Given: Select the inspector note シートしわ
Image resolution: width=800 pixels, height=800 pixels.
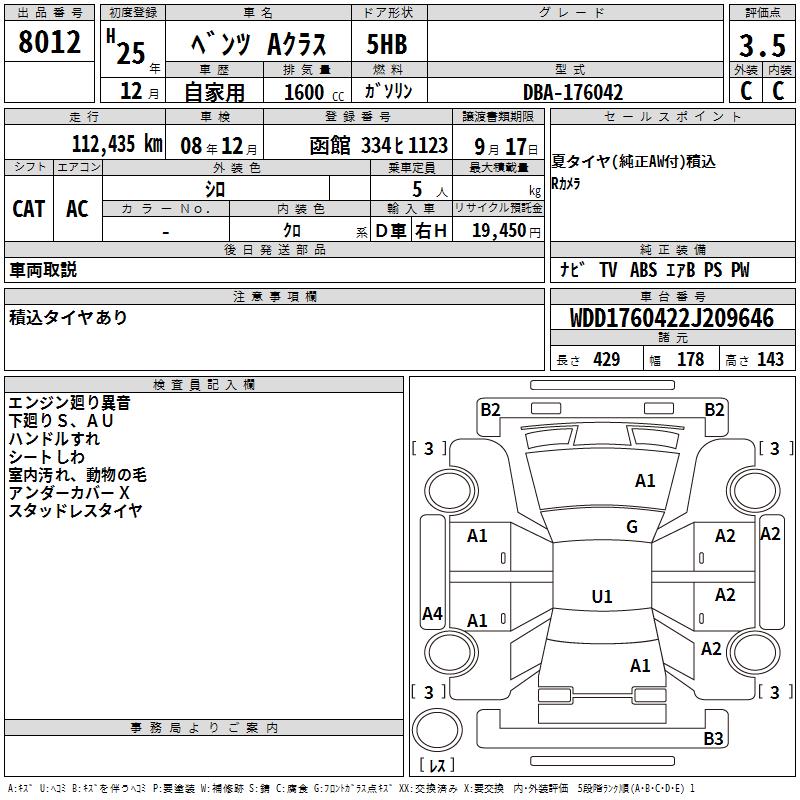Looking at the screenshot, I should (x=46, y=457).
